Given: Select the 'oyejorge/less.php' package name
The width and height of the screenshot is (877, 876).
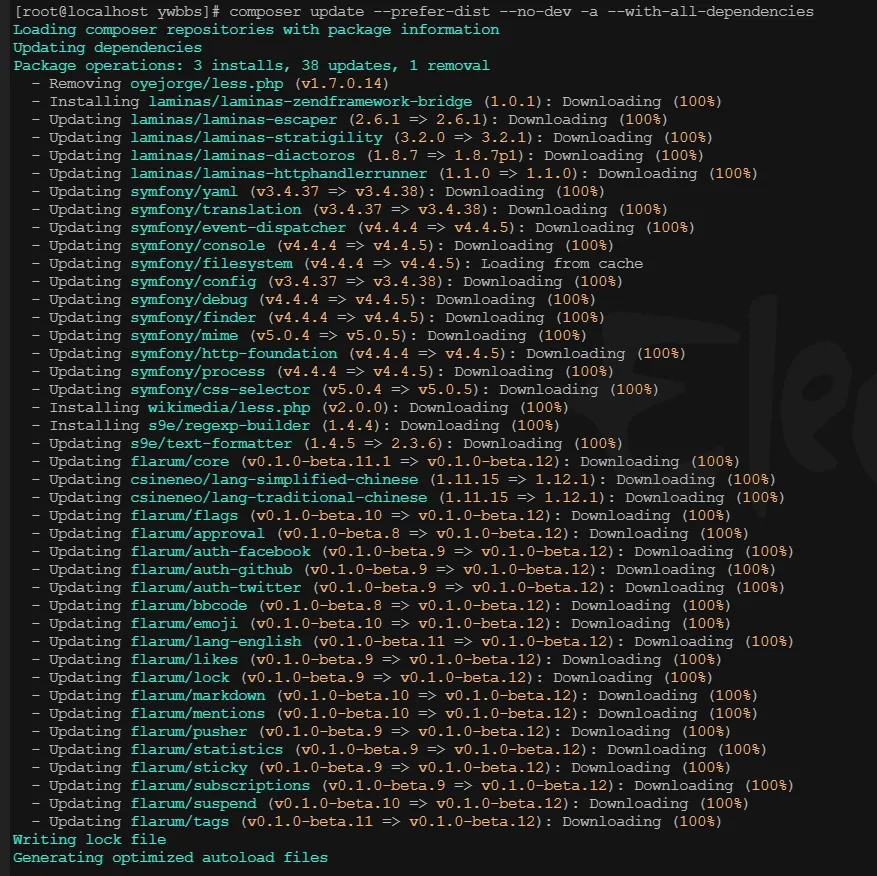Looking at the screenshot, I should [x=207, y=83].
